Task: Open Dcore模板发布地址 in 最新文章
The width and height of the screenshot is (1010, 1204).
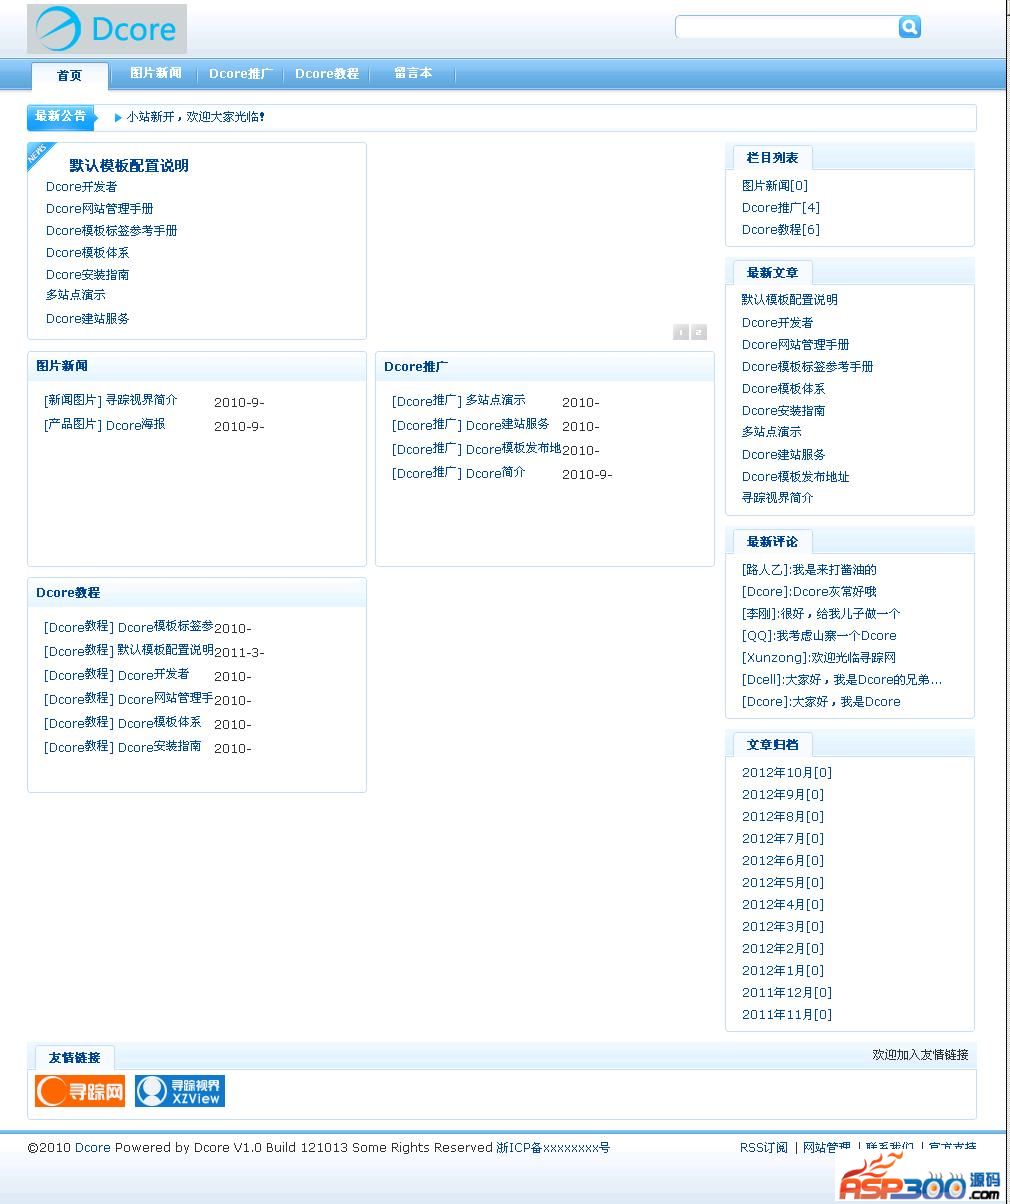Action: pos(796,477)
